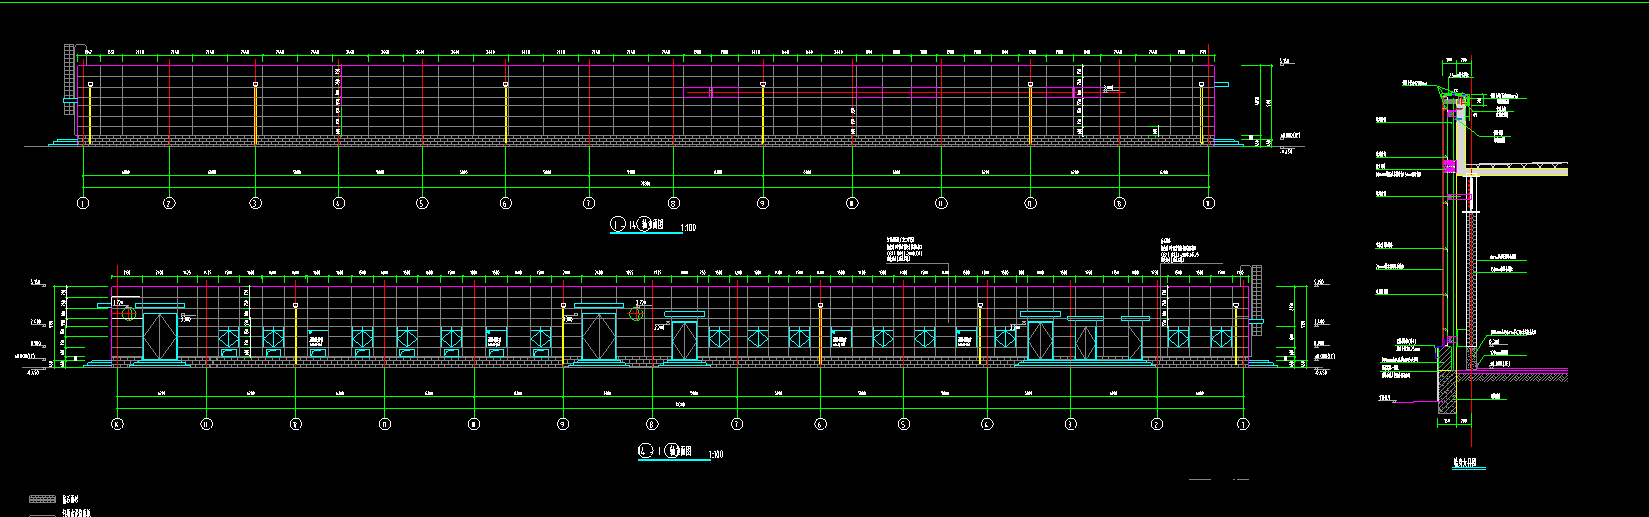Viewport: 1649px width, 517px height.
Task: Select the brick hatch legend swatch
Action: click(41, 498)
